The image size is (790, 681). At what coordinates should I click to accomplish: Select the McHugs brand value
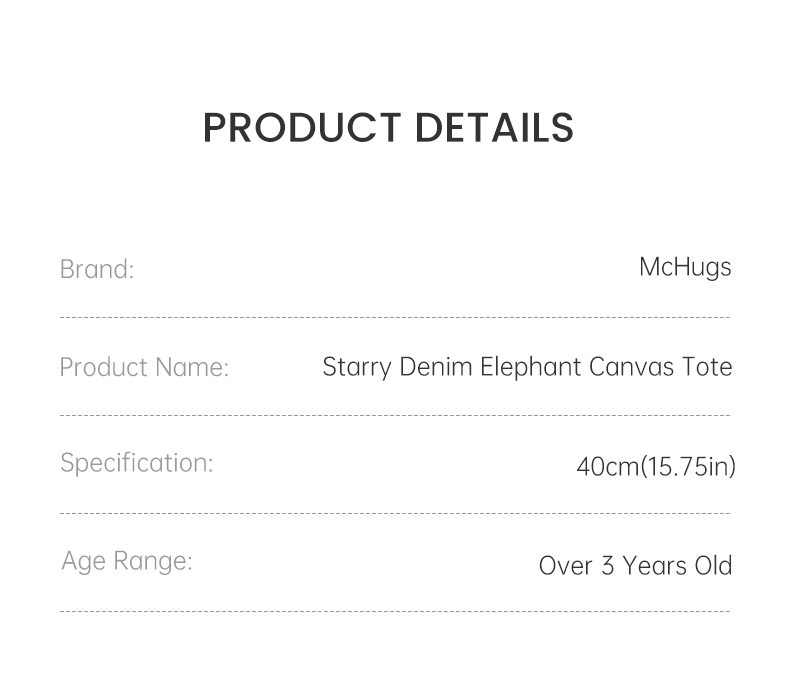coord(685,267)
